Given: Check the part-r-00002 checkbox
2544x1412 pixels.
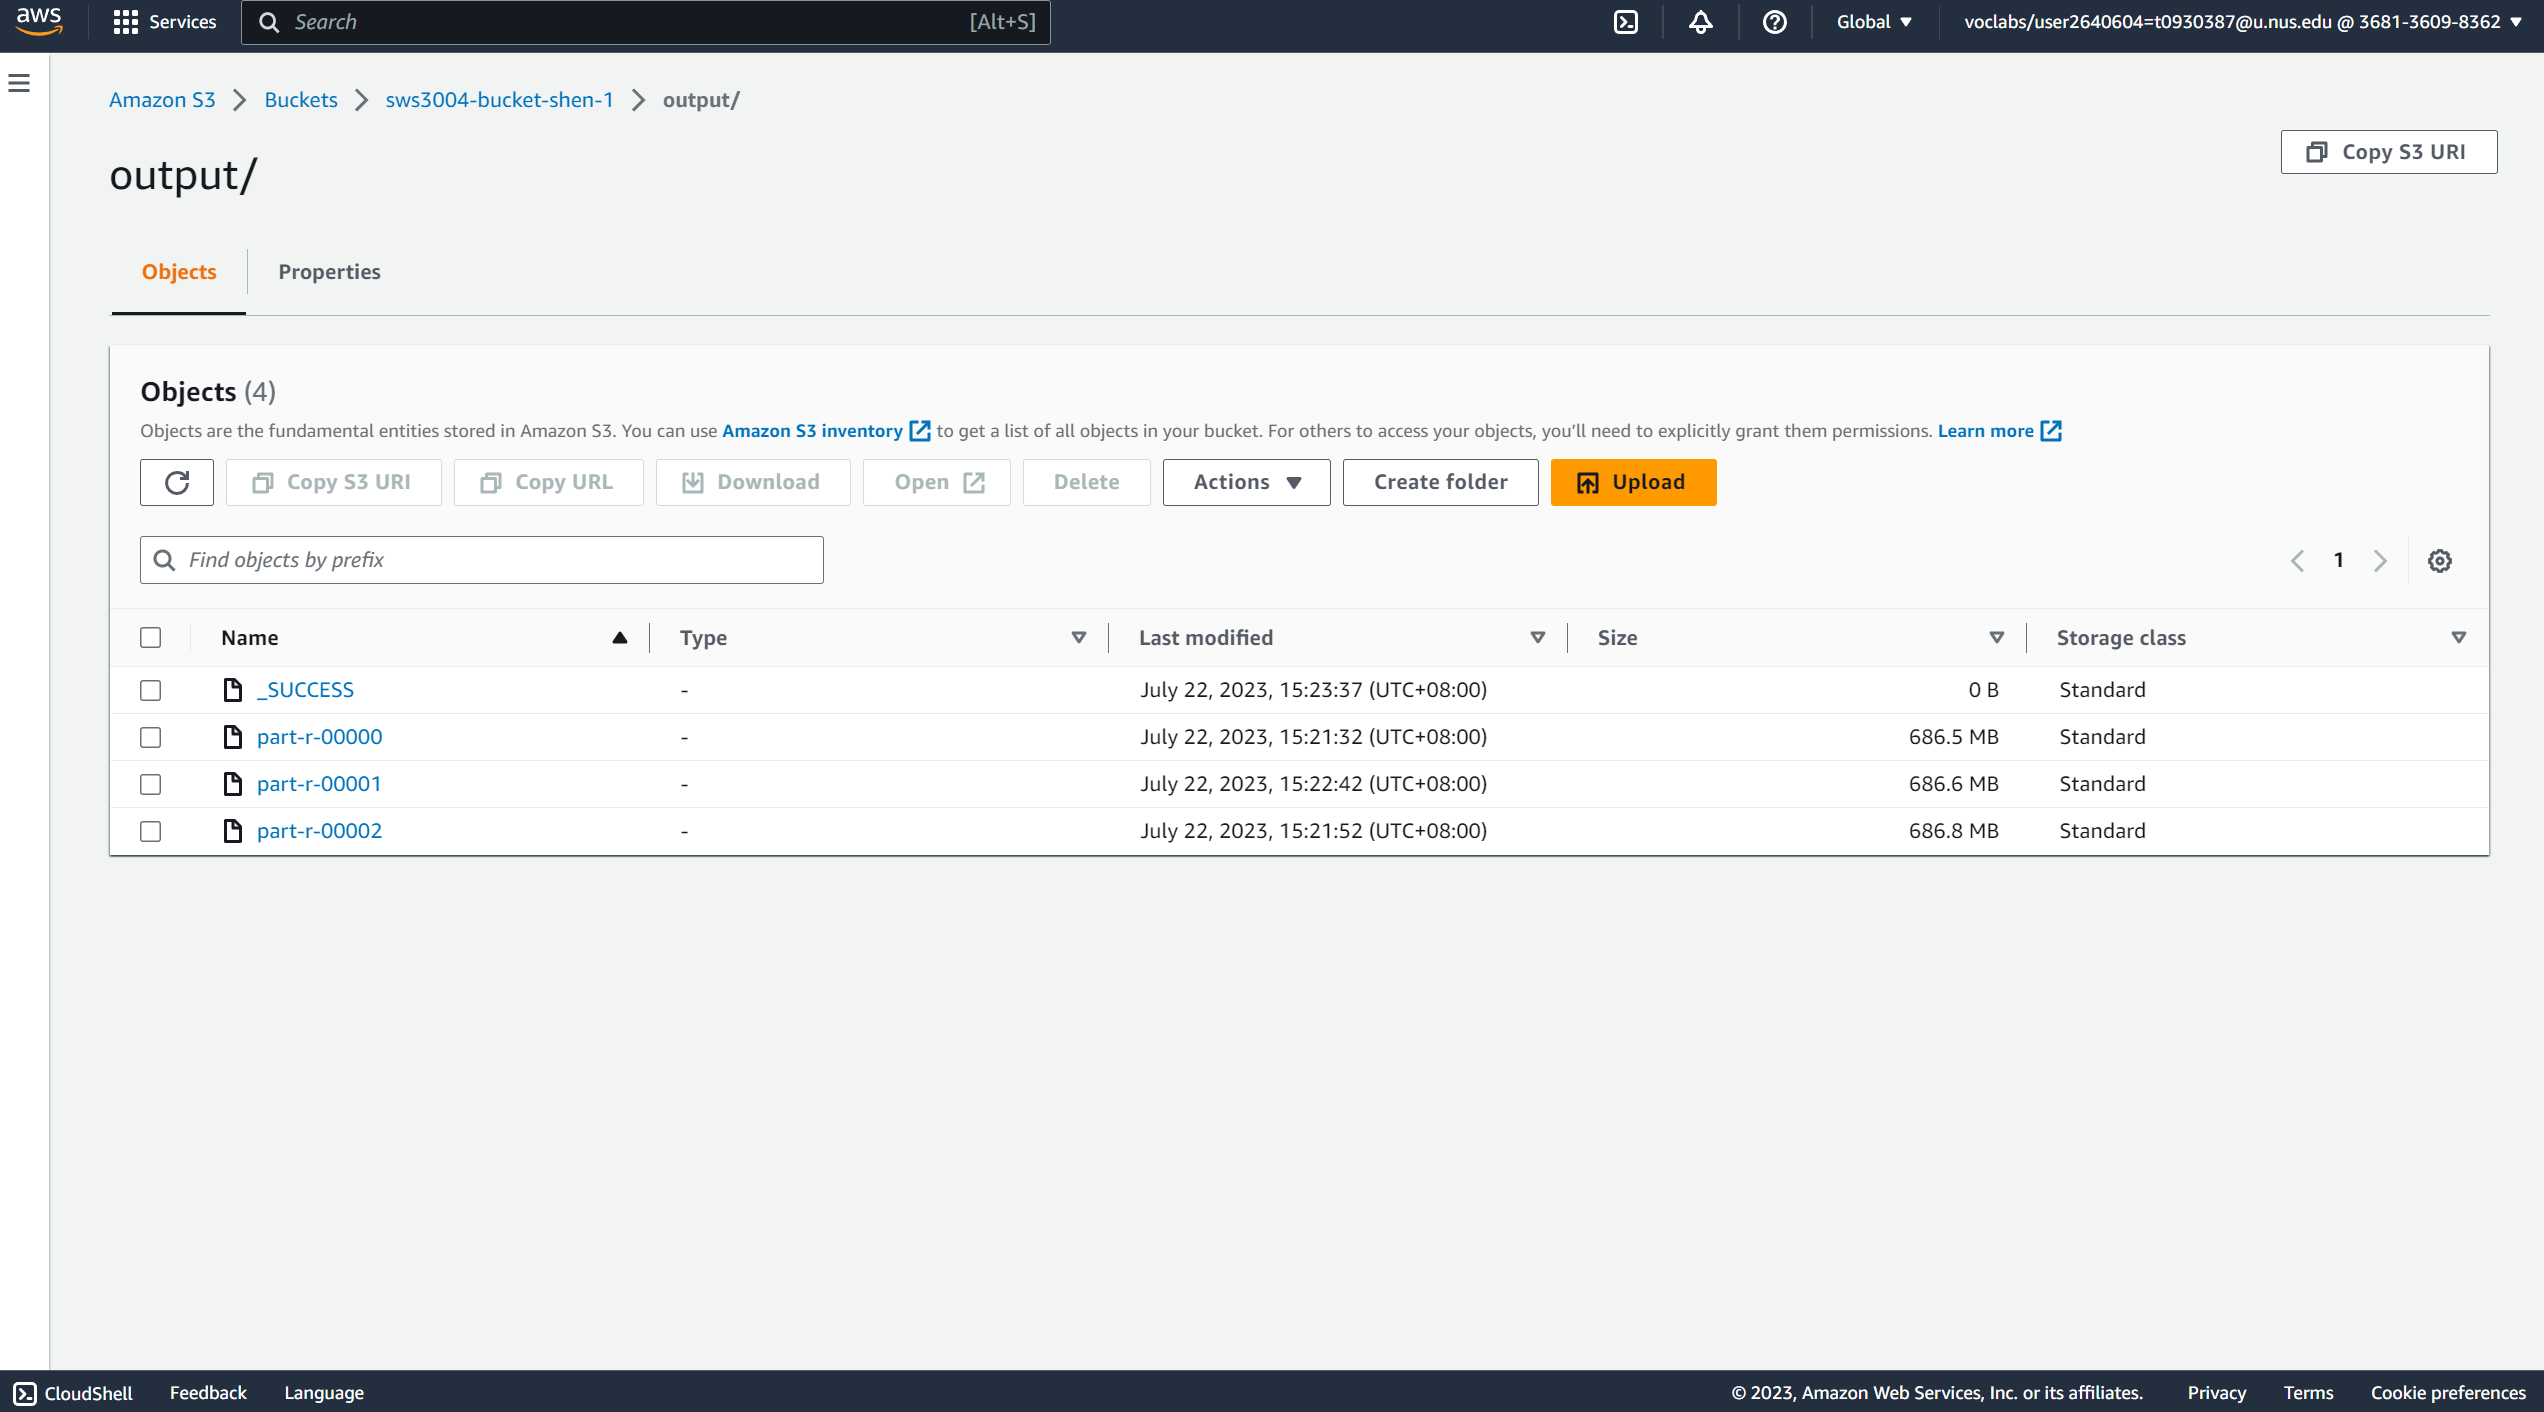Looking at the screenshot, I should (x=151, y=832).
